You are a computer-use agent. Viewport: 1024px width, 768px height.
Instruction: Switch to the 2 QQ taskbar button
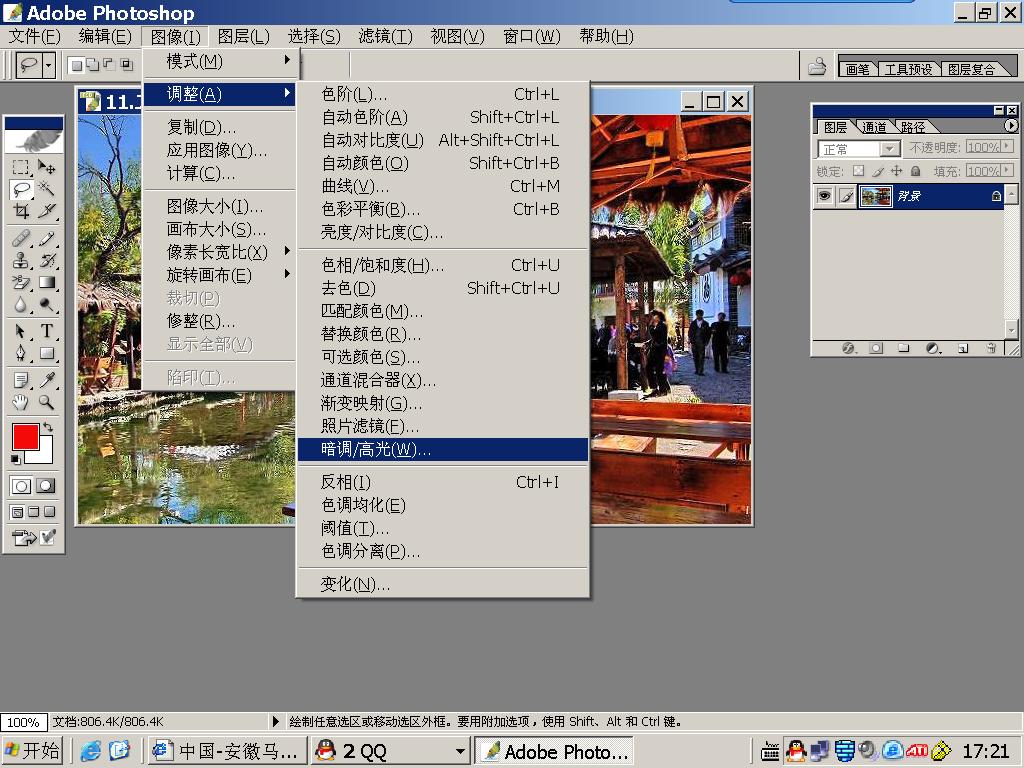[x=390, y=751]
